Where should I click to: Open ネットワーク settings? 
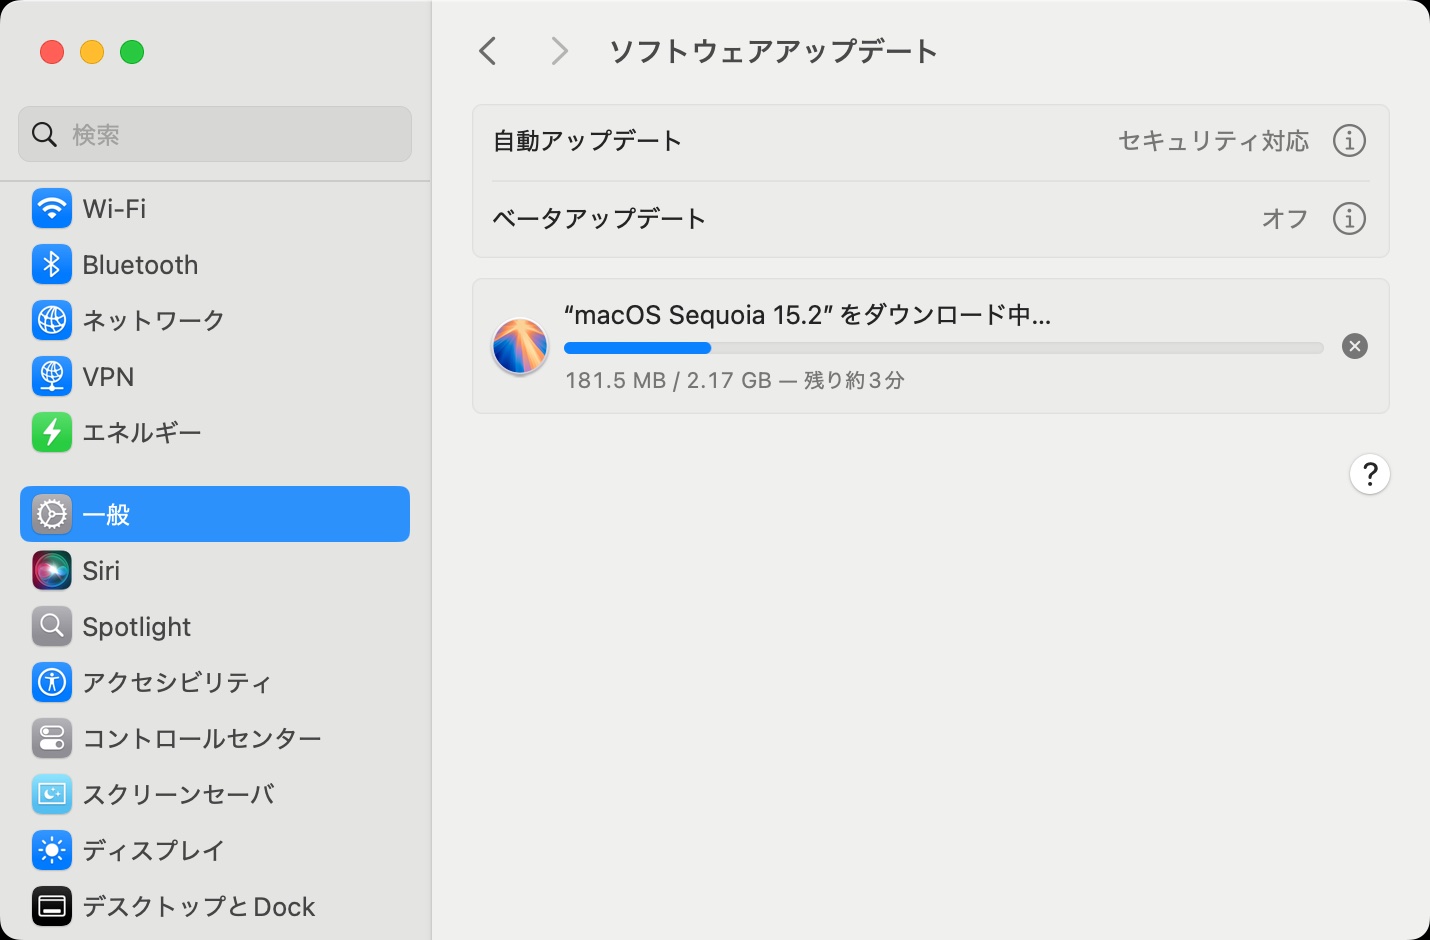click(x=154, y=321)
